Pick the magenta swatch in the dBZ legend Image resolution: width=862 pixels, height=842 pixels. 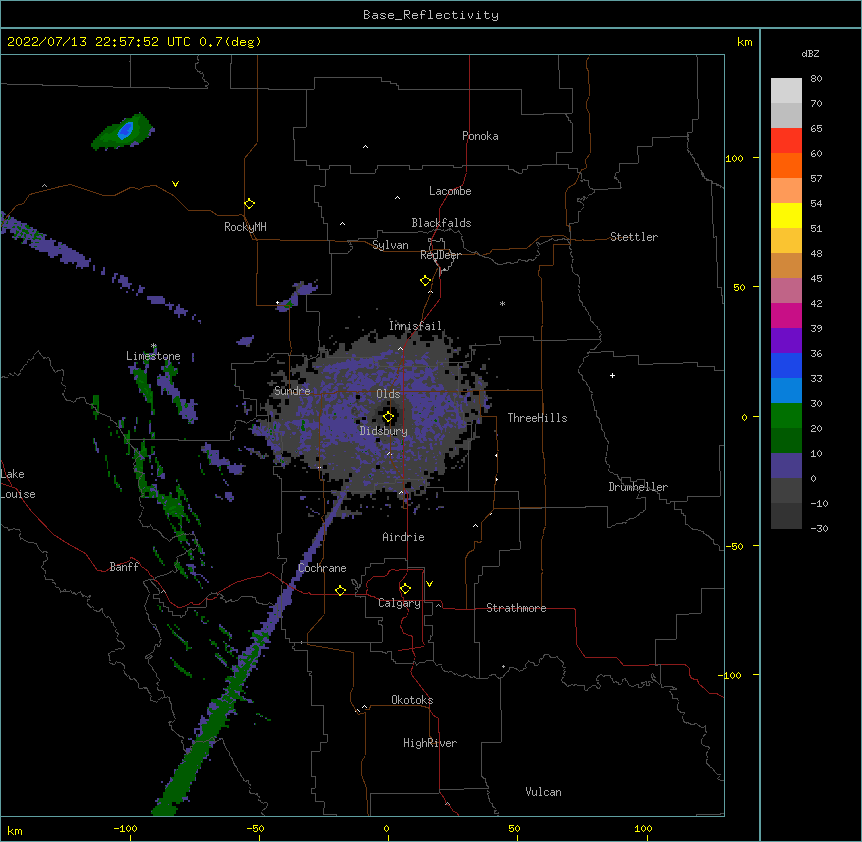(786, 315)
